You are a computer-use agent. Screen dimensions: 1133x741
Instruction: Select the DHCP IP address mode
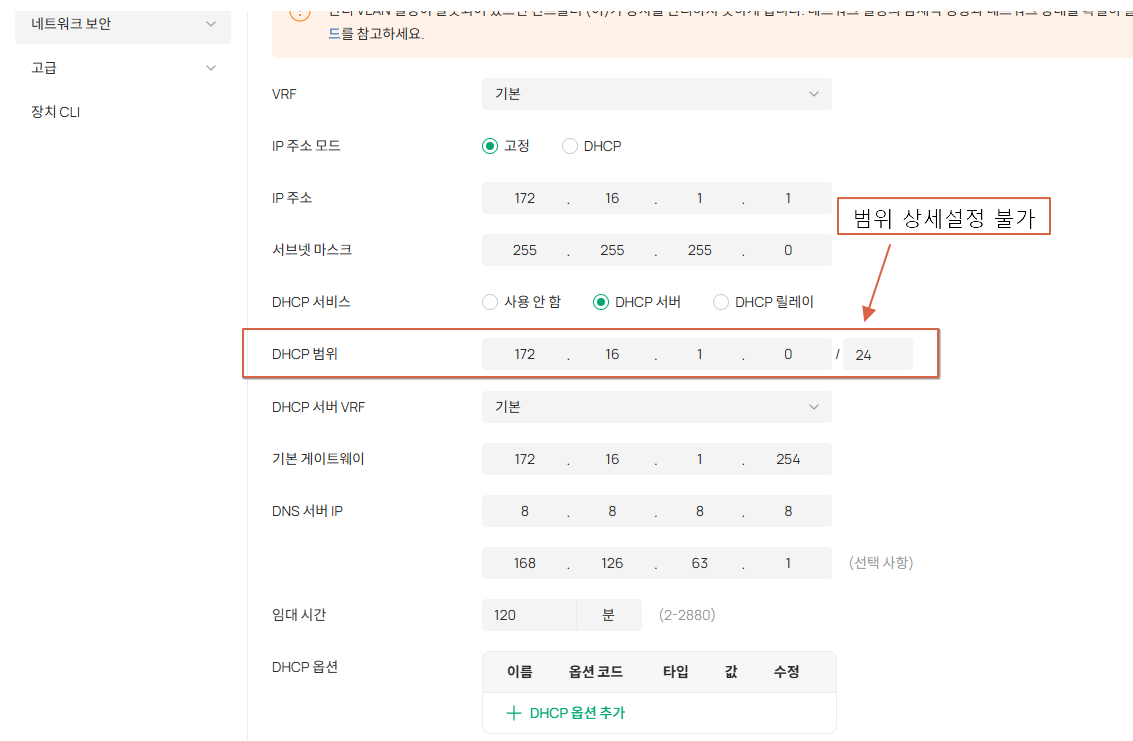pyautogui.click(x=569, y=146)
